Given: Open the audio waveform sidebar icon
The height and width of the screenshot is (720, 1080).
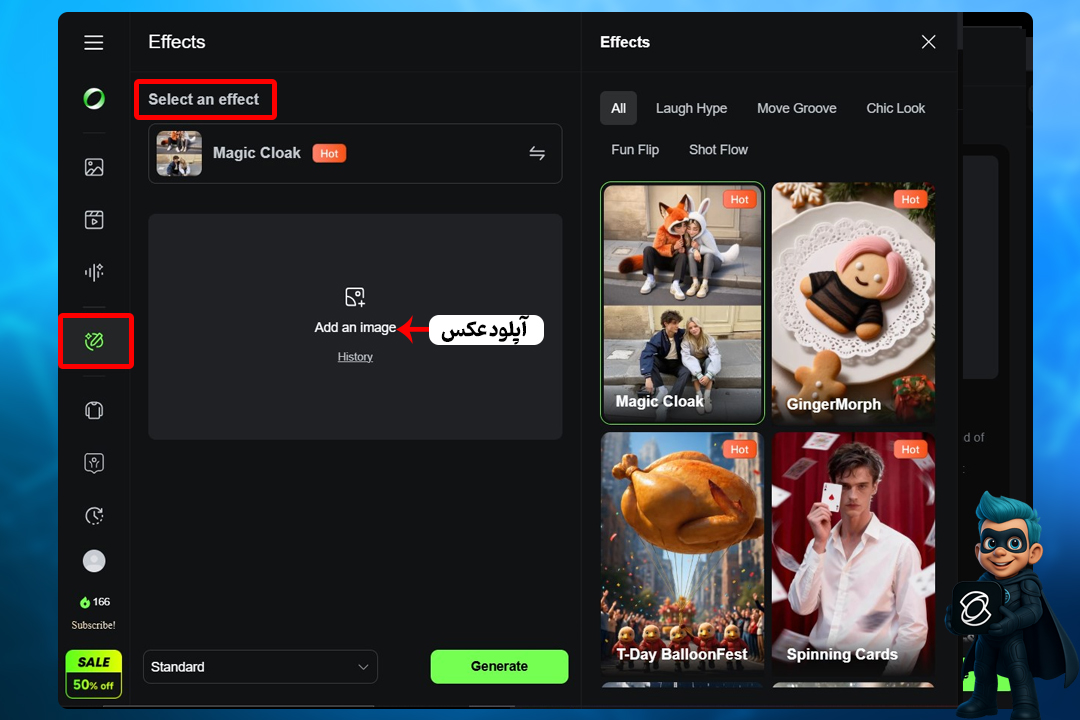Looking at the screenshot, I should click(94, 272).
